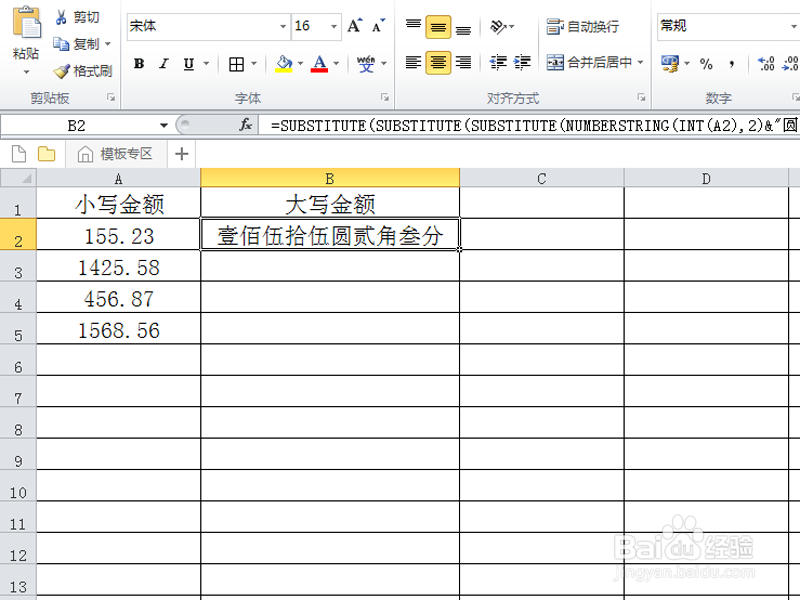Select cell containing 1568.56
Image resolution: width=800 pixels, height=600 pixels.
pos(118,328)
